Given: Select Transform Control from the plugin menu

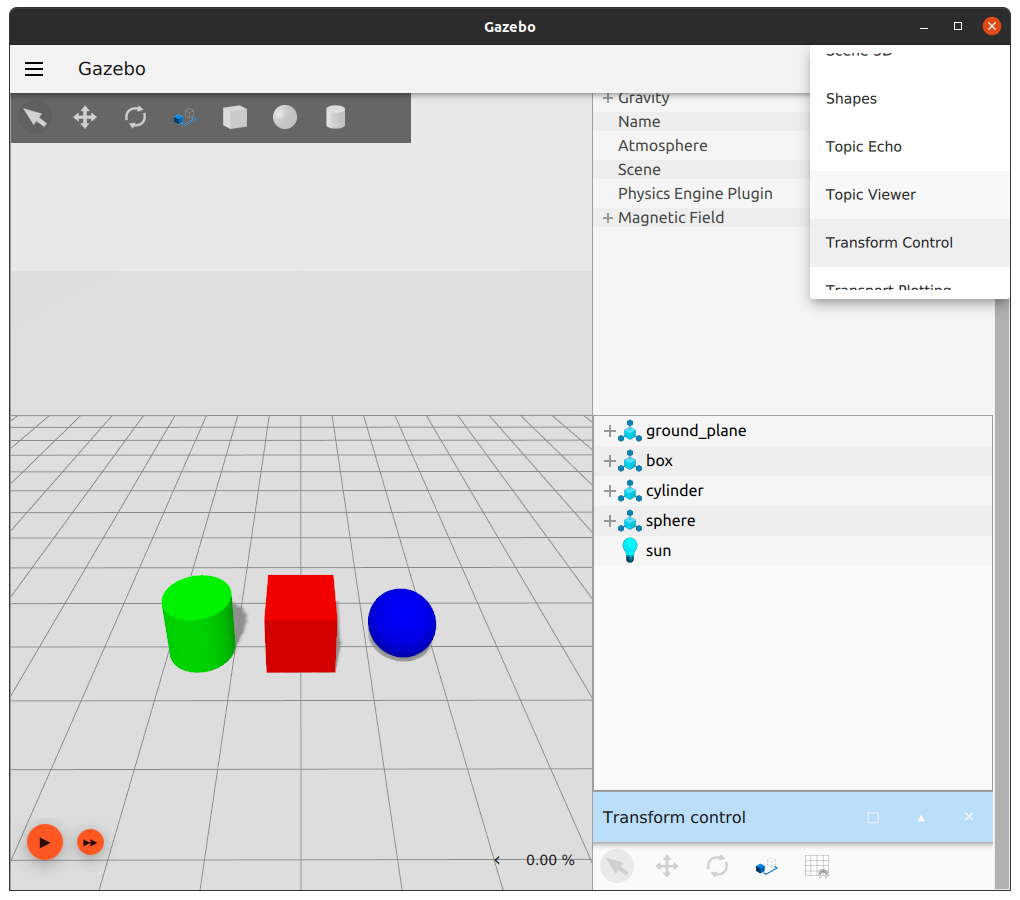Looking at the screenshot, I should tap(909, 243).
